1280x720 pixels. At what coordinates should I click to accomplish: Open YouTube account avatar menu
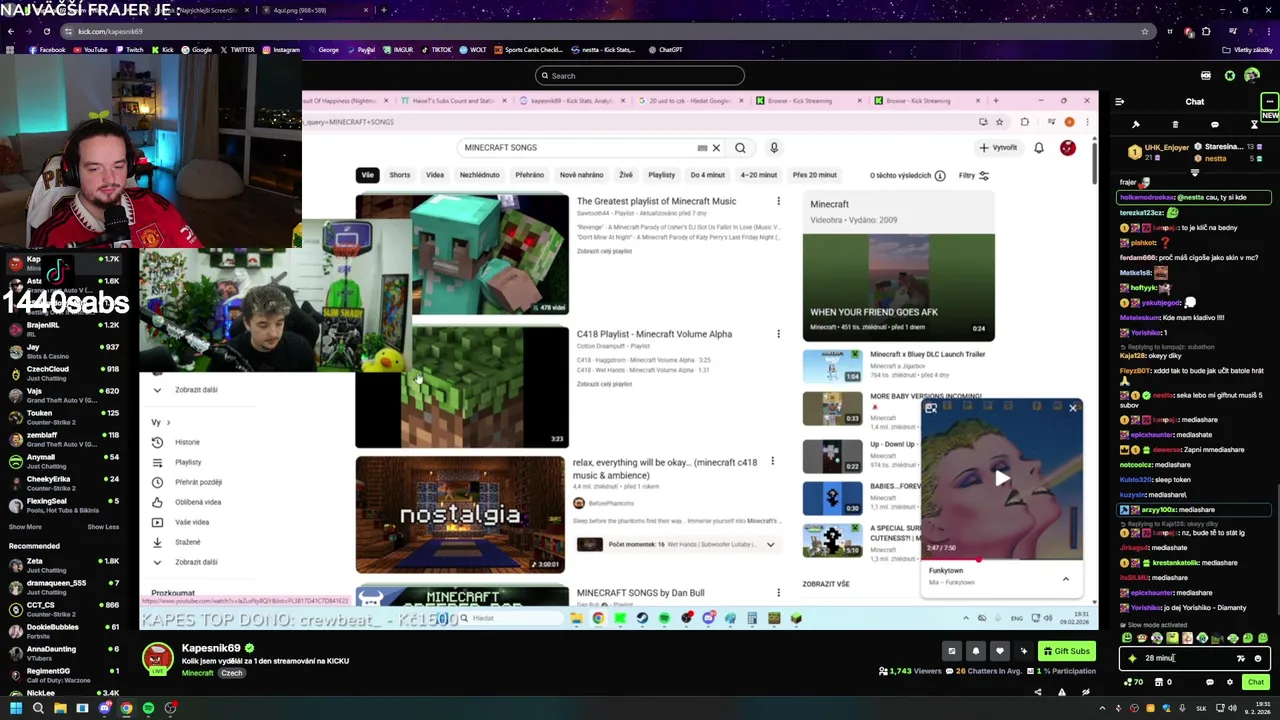1068,148
